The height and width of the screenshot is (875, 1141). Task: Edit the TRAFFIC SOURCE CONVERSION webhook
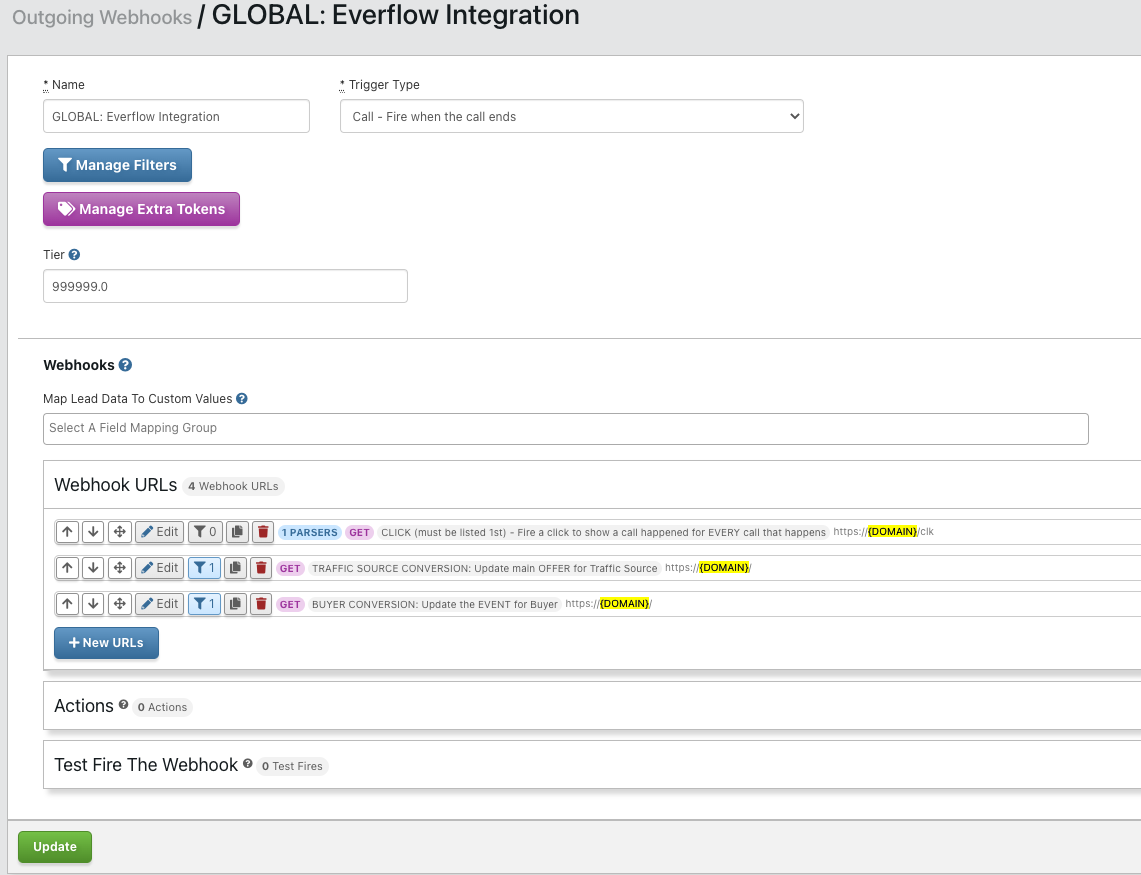tap(159, 568)
